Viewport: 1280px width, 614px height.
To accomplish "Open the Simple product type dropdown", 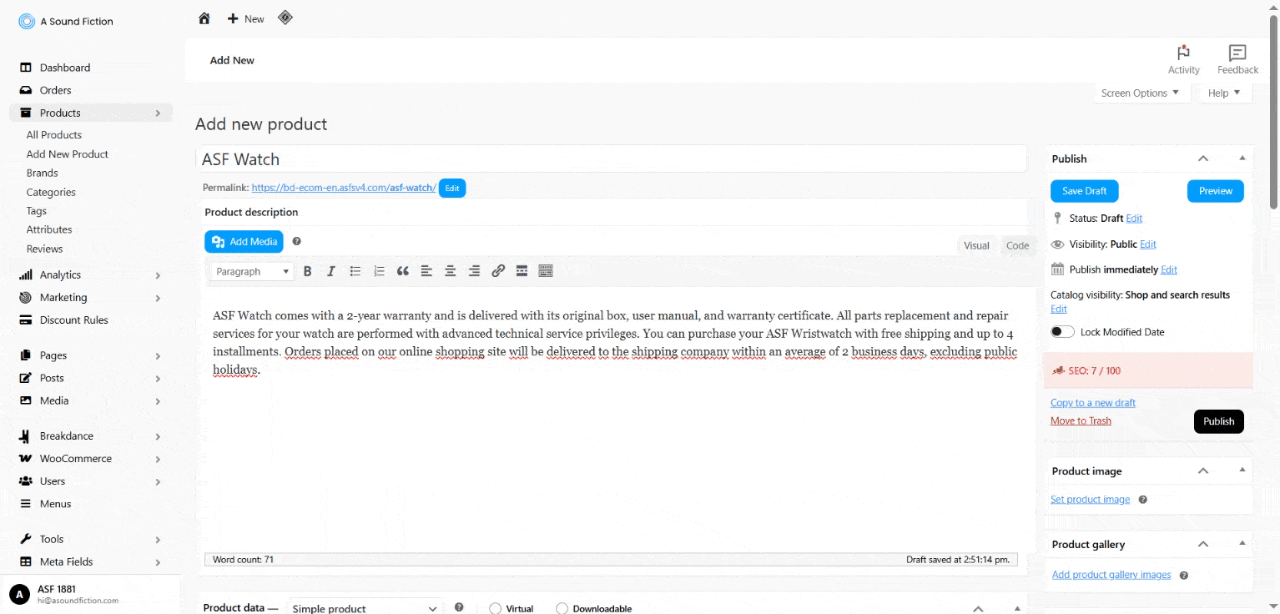I will pos(365,608).
